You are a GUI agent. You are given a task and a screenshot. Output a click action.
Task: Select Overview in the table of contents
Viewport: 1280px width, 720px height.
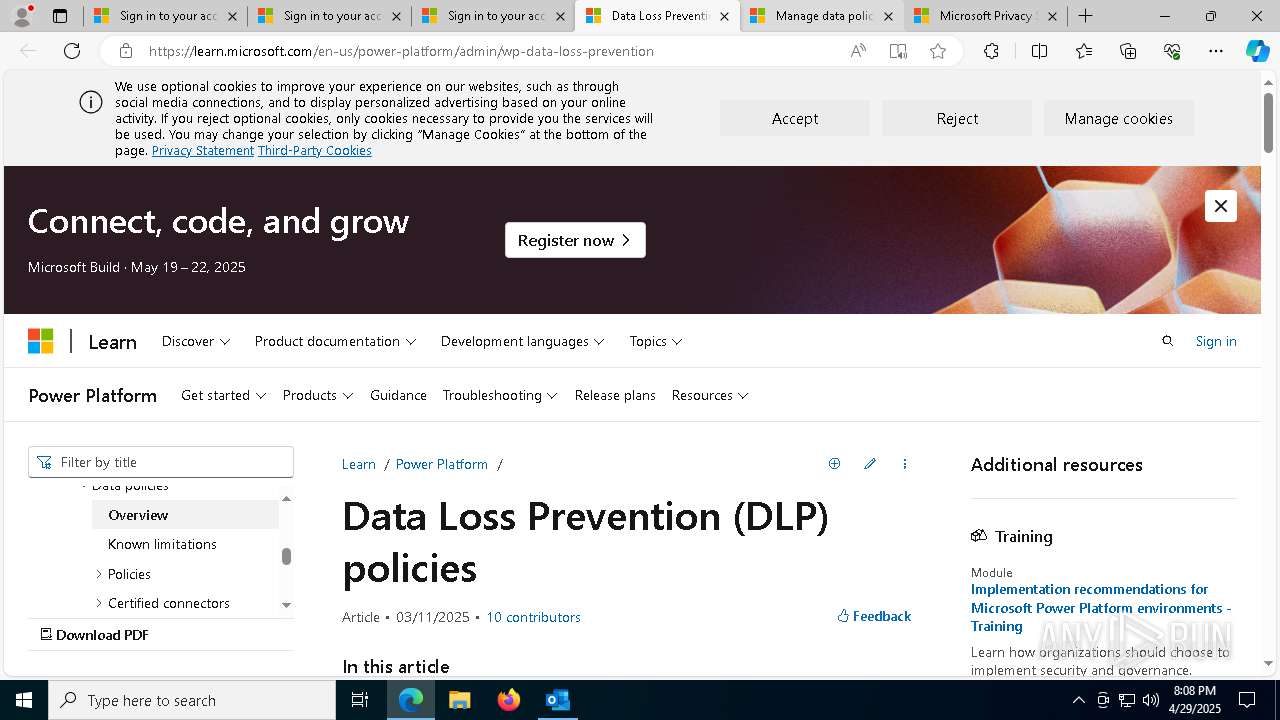tap(185, 515)
